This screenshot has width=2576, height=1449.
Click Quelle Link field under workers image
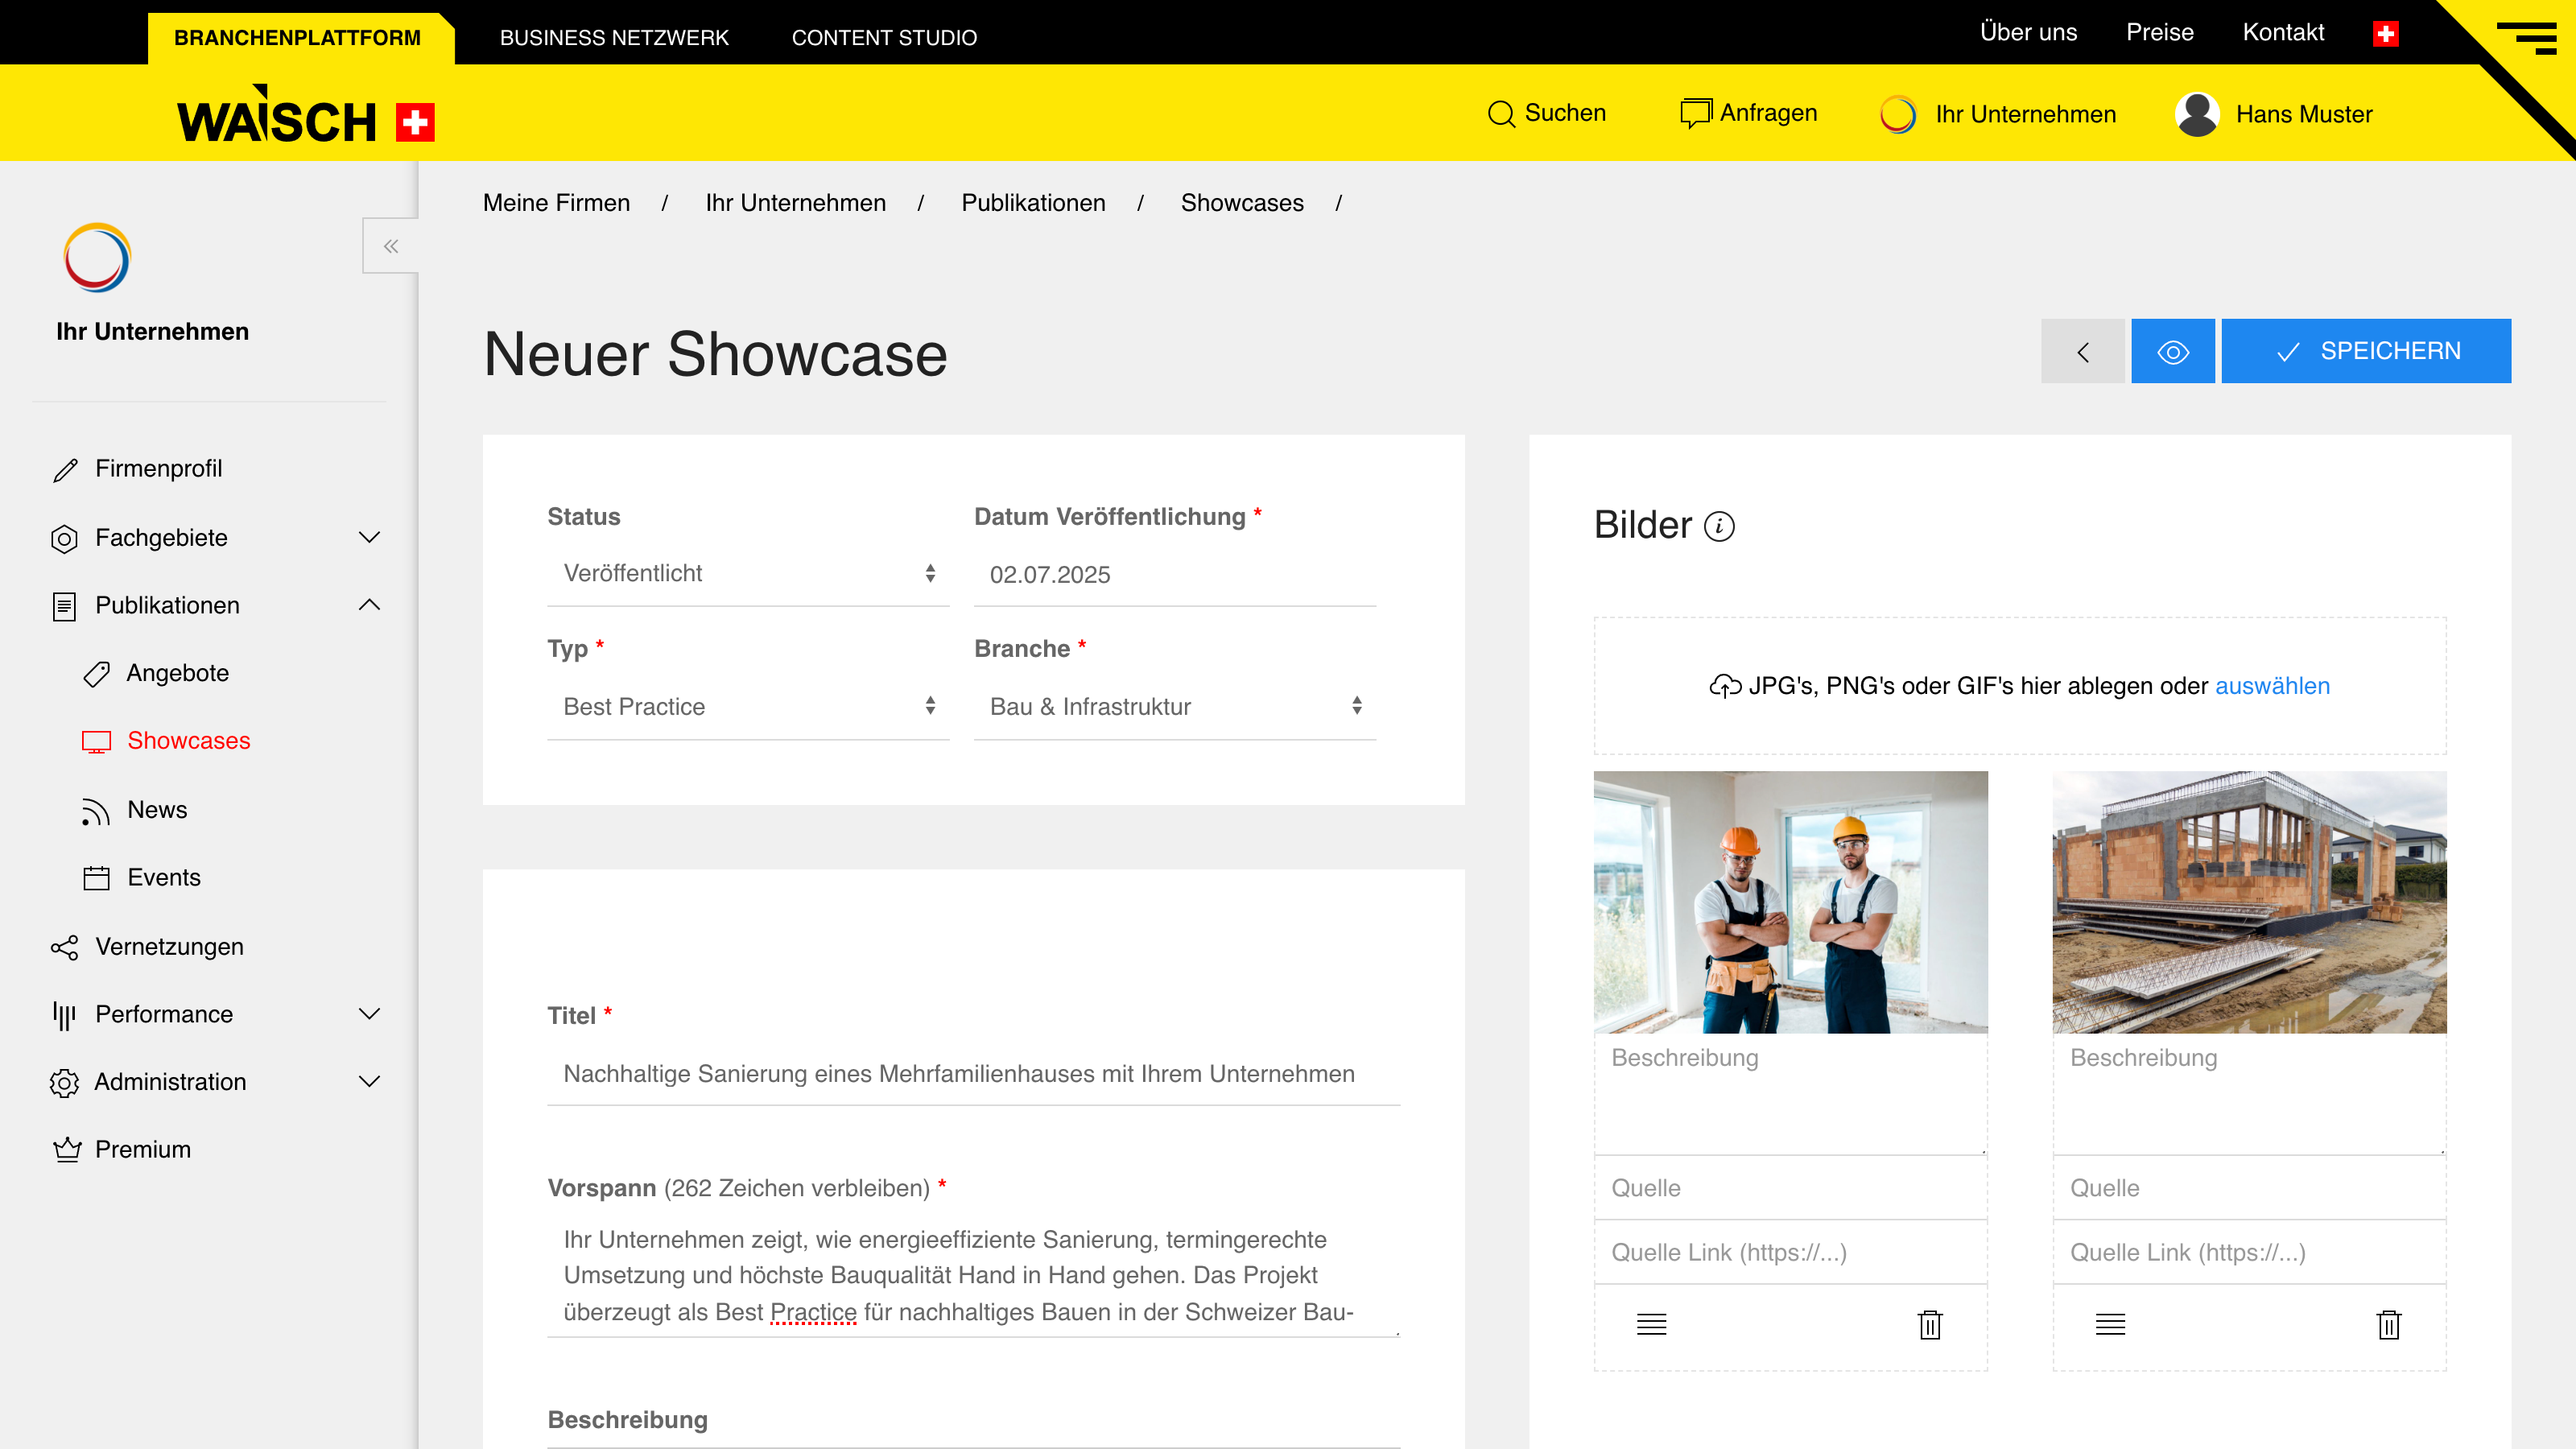point(1790,1253)
